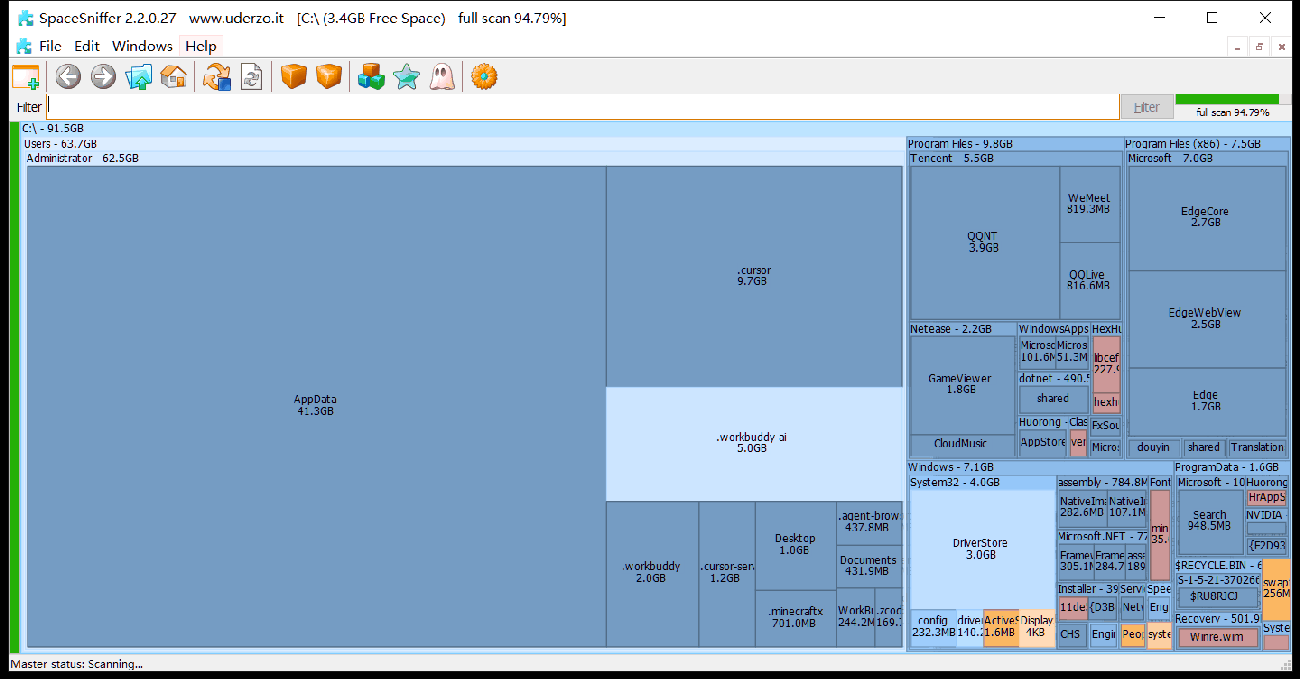This screenshot has width=1300, height=679.
Task: Click the Program Files - 9.8GB header
Action: (1014, 144)
